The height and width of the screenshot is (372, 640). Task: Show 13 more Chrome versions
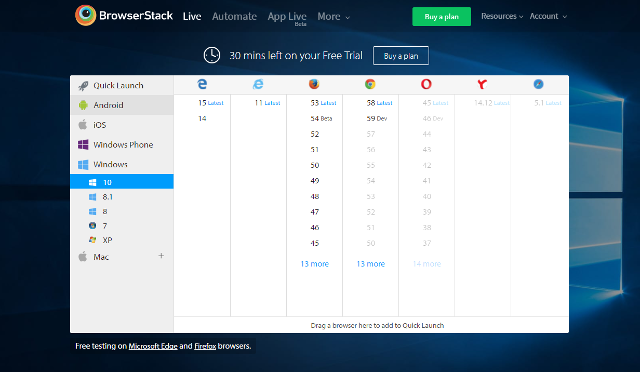[x=371, y=264]
